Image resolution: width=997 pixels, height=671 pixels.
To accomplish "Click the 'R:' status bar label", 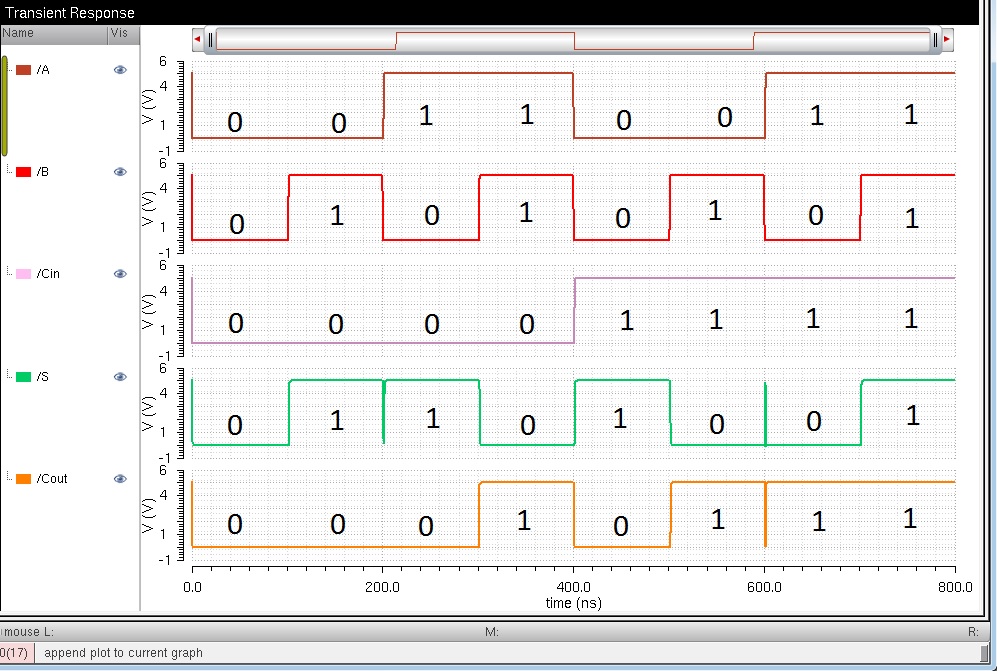I will click(x=973, y=632).
